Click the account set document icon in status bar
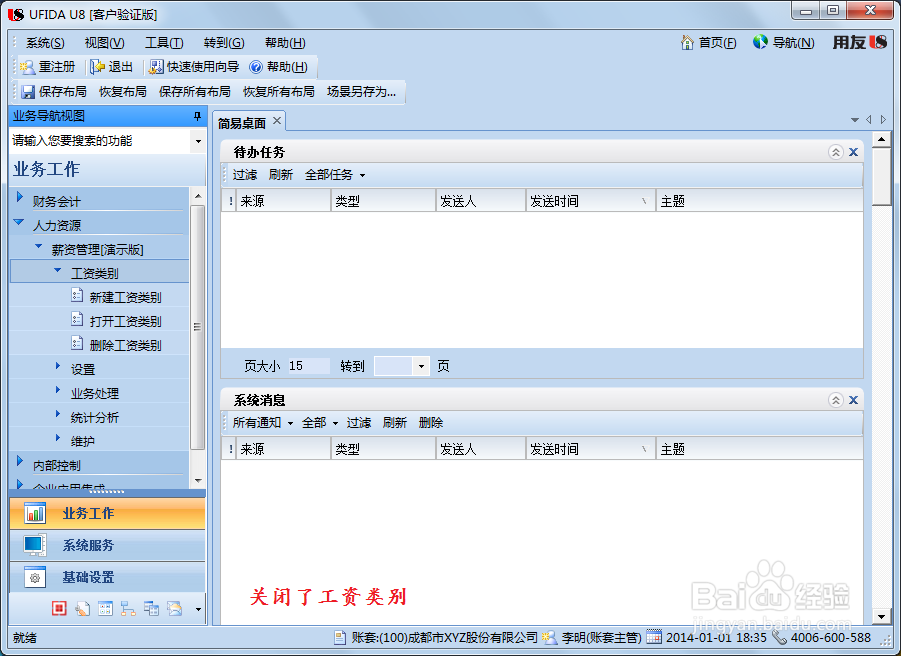901x656 pixels. click(x=340, y=638)
